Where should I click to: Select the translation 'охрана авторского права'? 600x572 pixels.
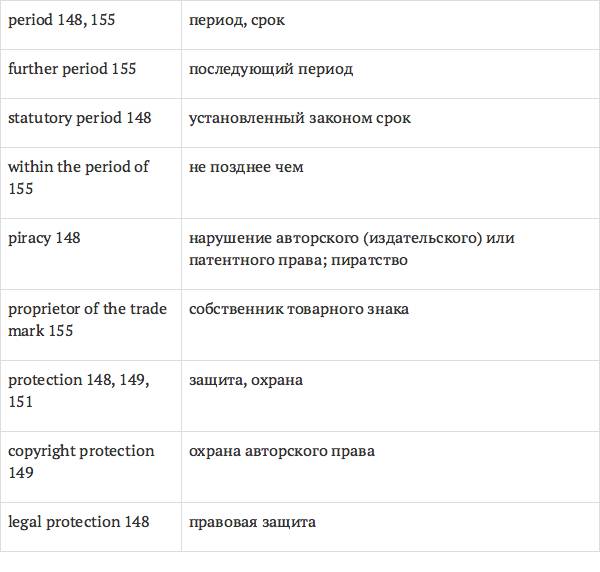pyautogui.click(x=282, y=451)
